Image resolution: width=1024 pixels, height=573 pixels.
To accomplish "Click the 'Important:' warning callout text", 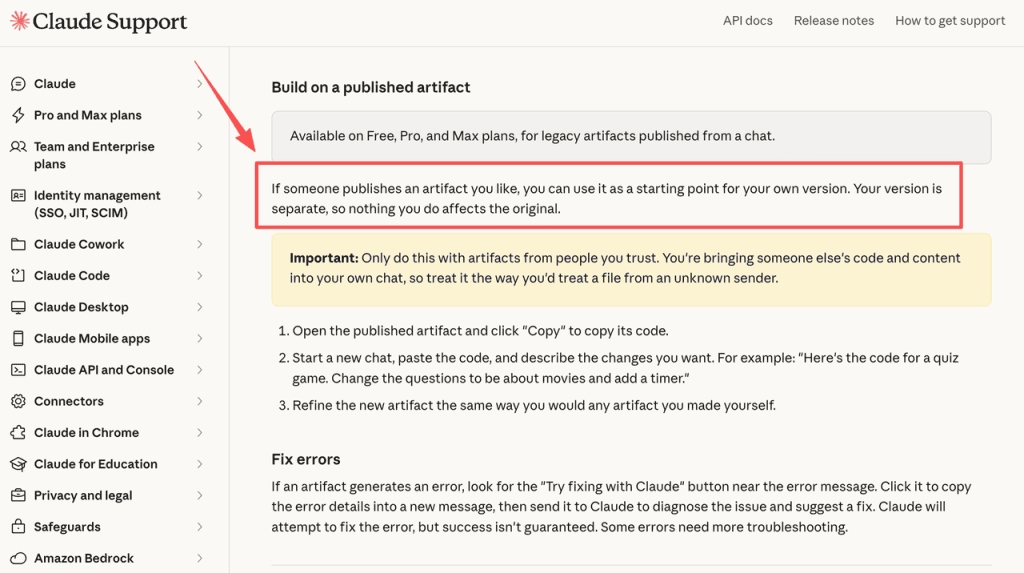I will (625, 268).
